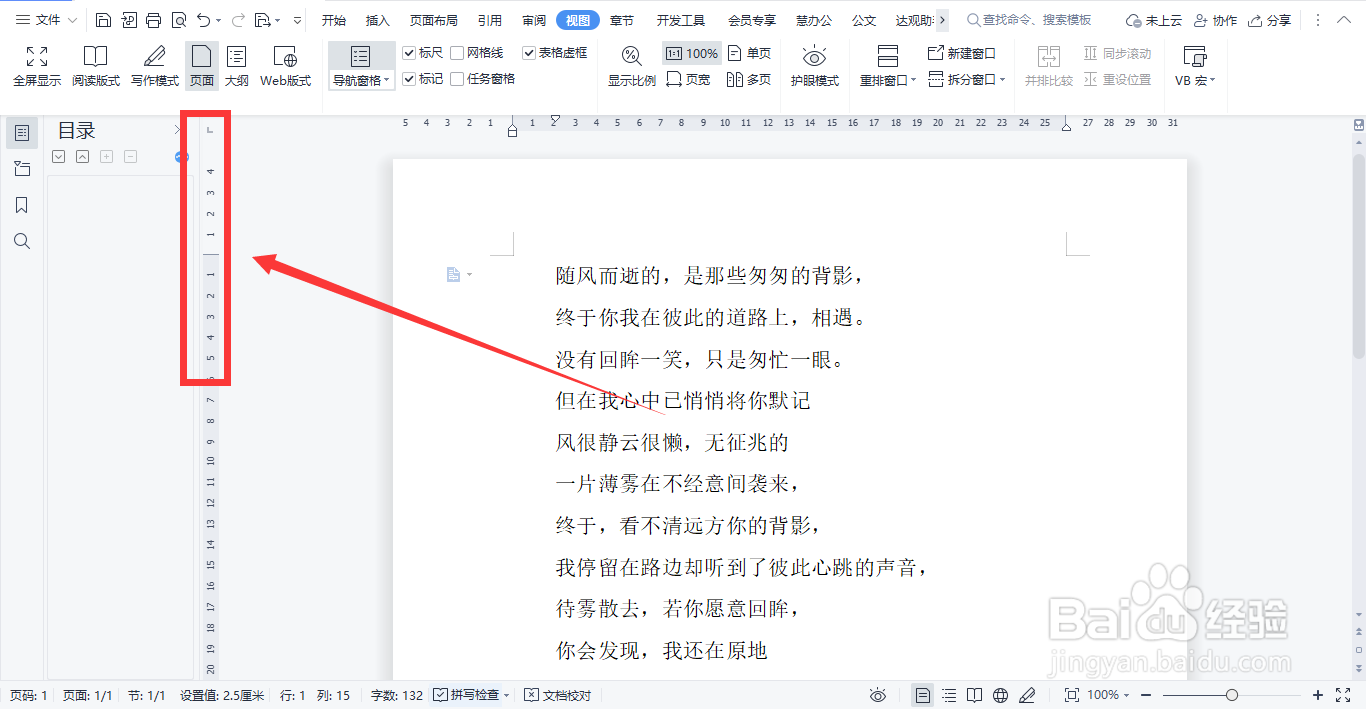Open the chapter navigation sidebar icon

tap(22, 169)
